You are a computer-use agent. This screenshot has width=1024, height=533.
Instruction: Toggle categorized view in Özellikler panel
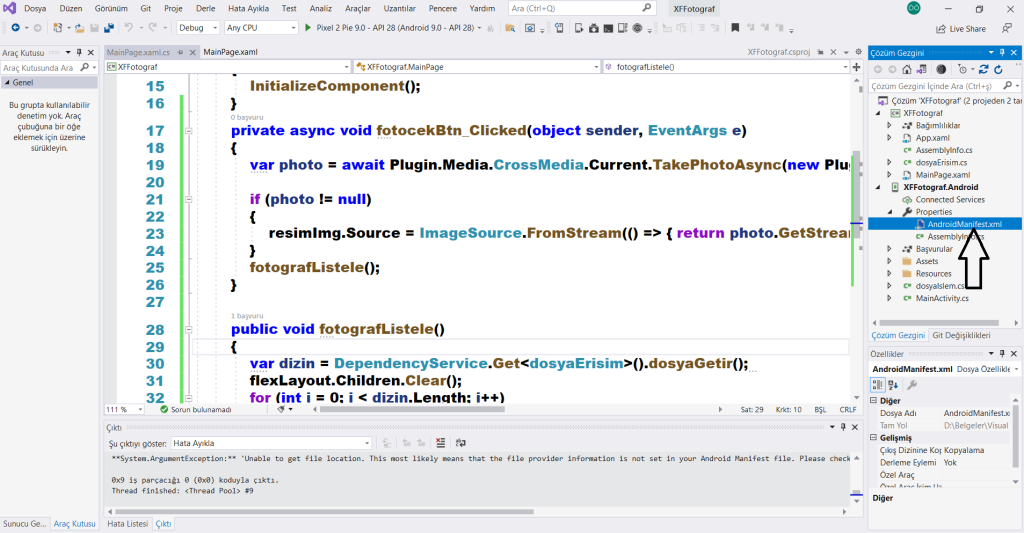(x=877, y=385)
